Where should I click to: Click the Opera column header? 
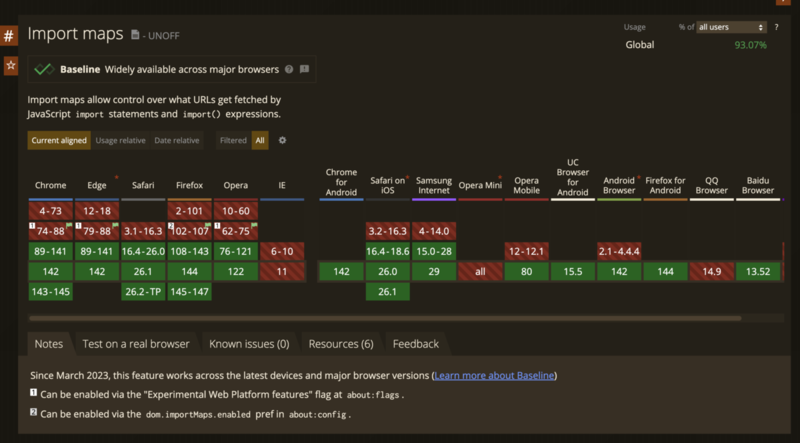(x=236, y=185)
